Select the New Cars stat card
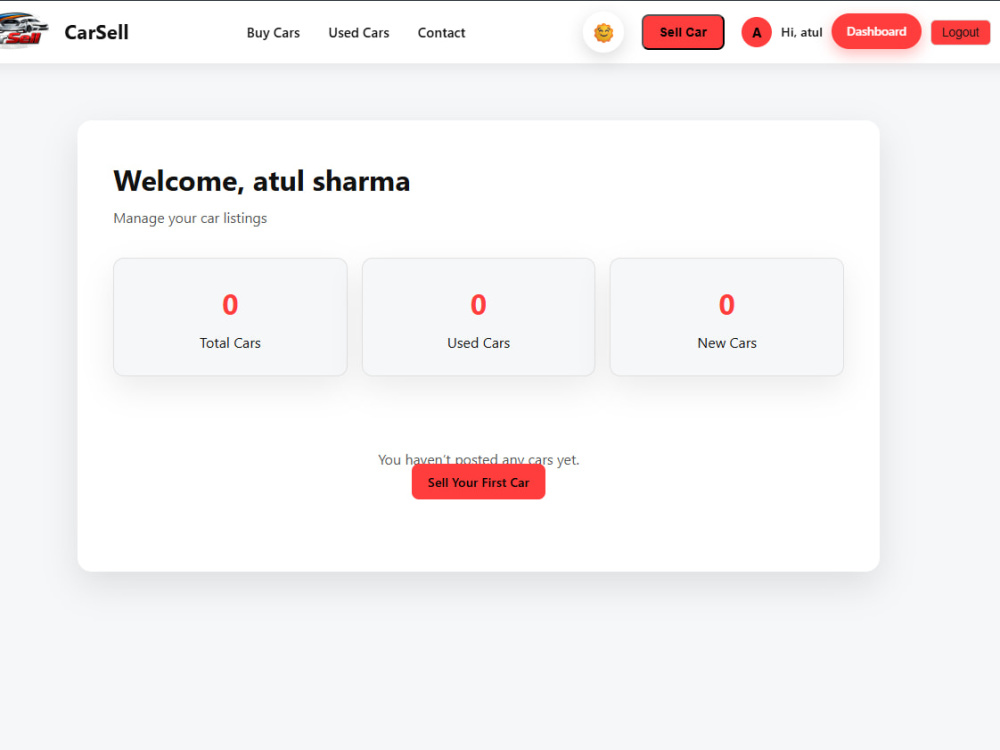 [726, 317]
